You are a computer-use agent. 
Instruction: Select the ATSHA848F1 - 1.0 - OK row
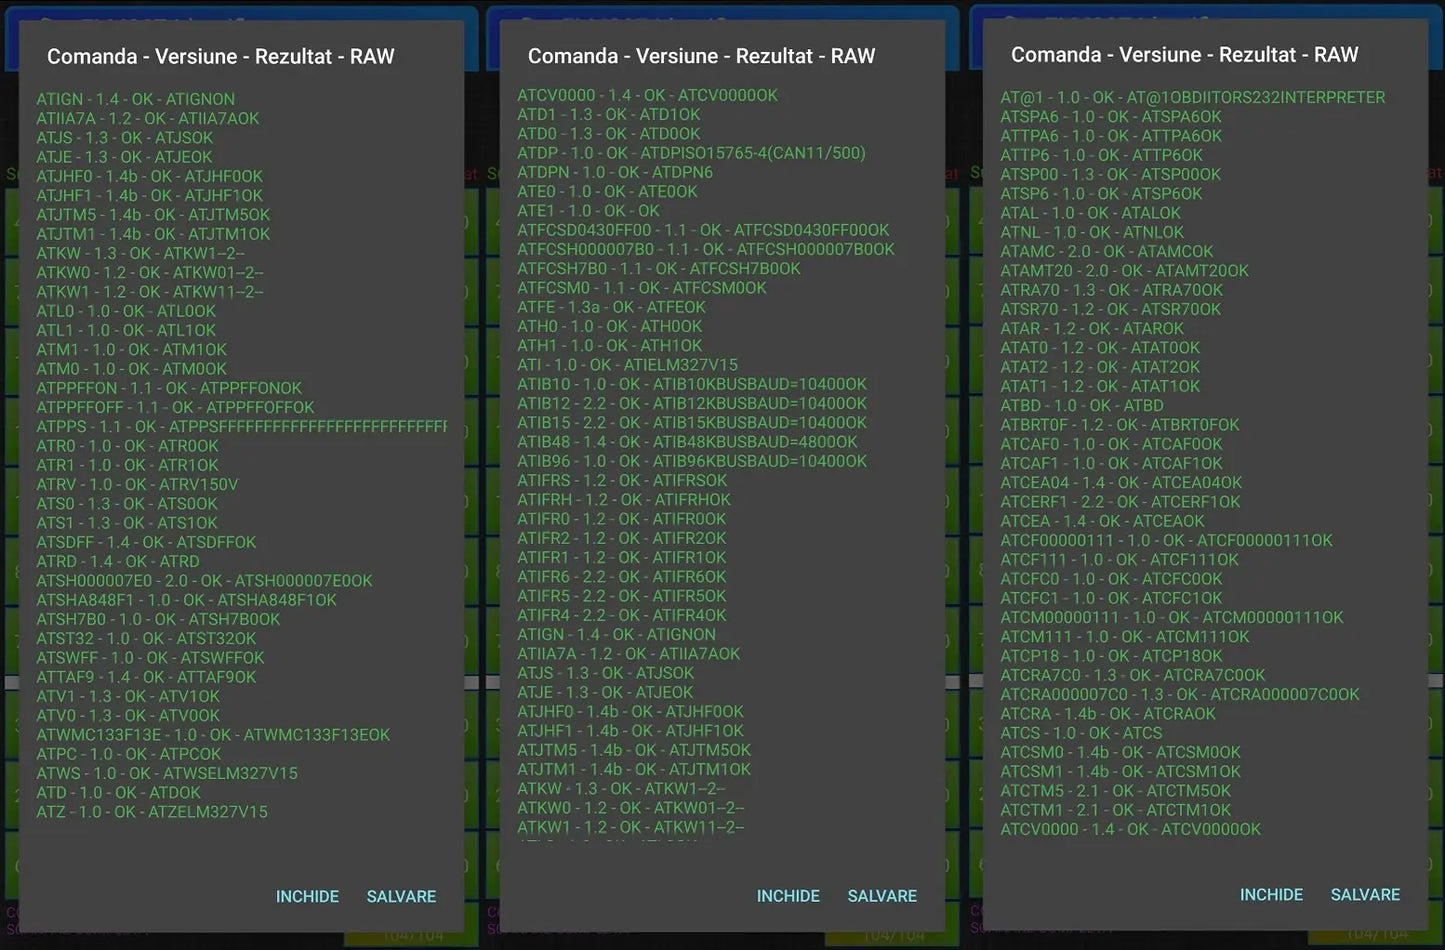click(186, 600)
